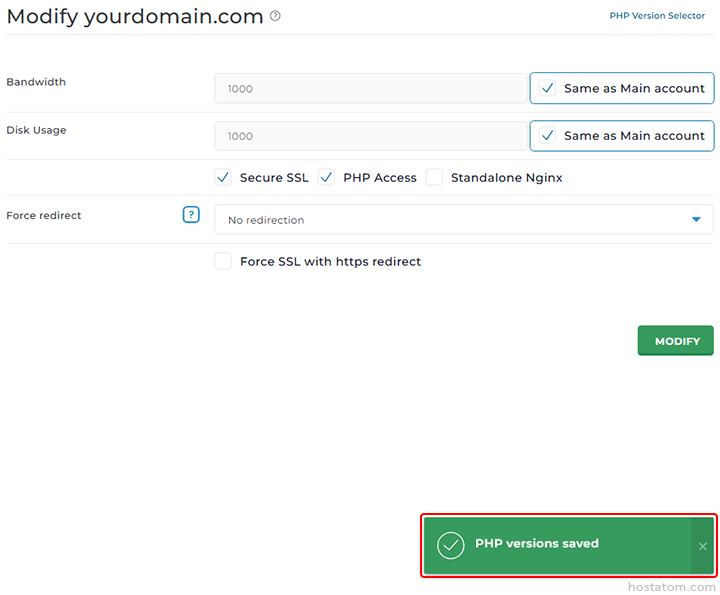Open the PHP Version Selector link

[657, 16]
